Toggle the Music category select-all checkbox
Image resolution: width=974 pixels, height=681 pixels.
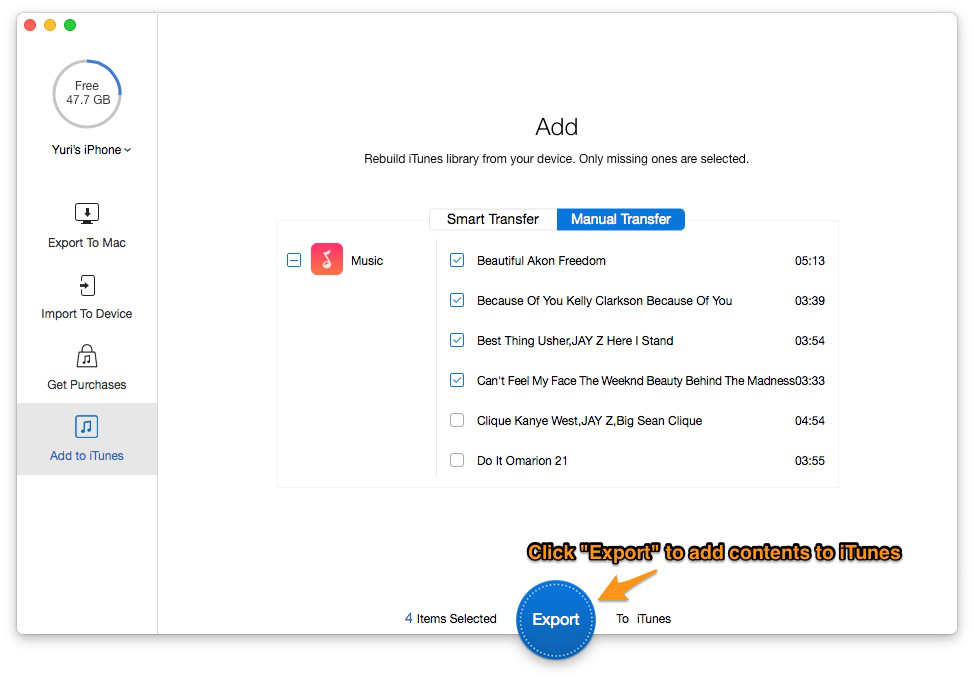pos(294,260)
